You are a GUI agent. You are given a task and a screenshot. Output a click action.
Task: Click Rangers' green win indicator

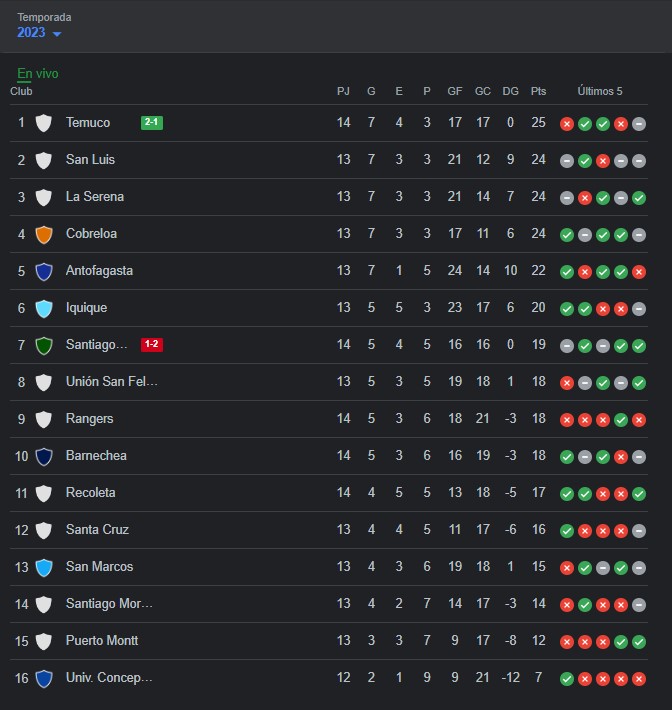(621, 420)
